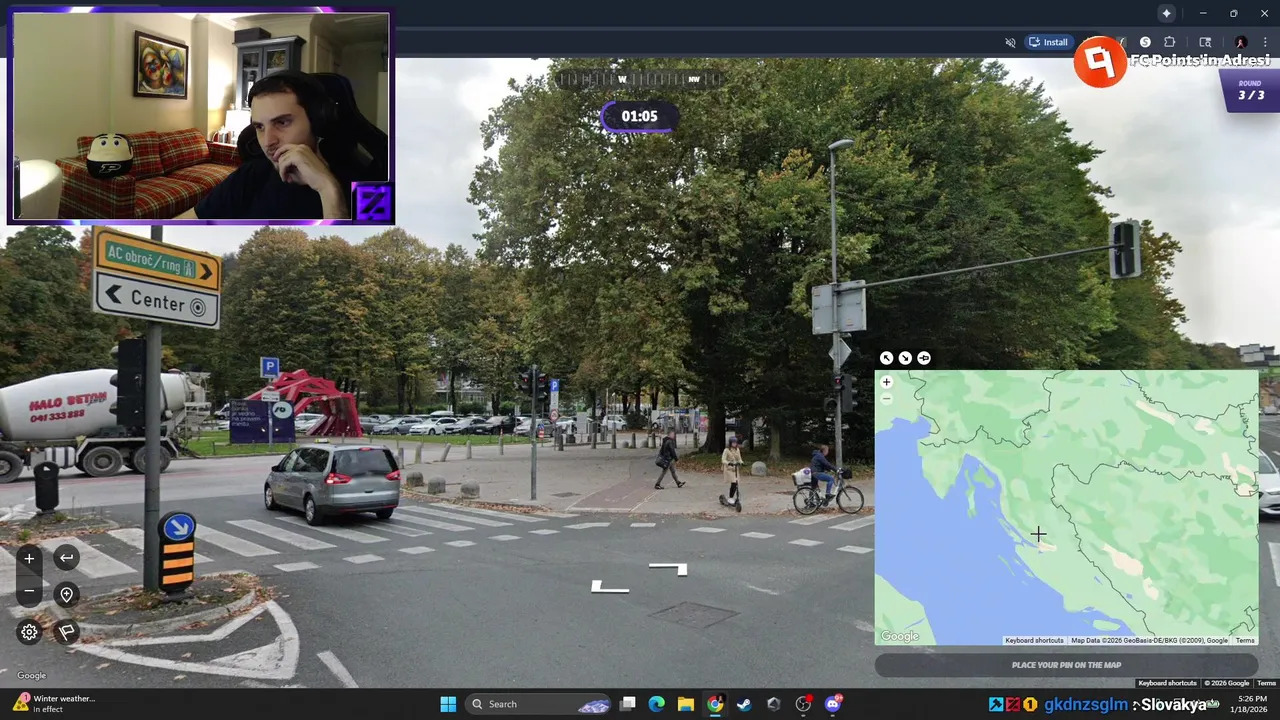Viewport: 1280px width, 720px height.
Task: Open File Explorer from taskbar
Action: coord(685,704)
